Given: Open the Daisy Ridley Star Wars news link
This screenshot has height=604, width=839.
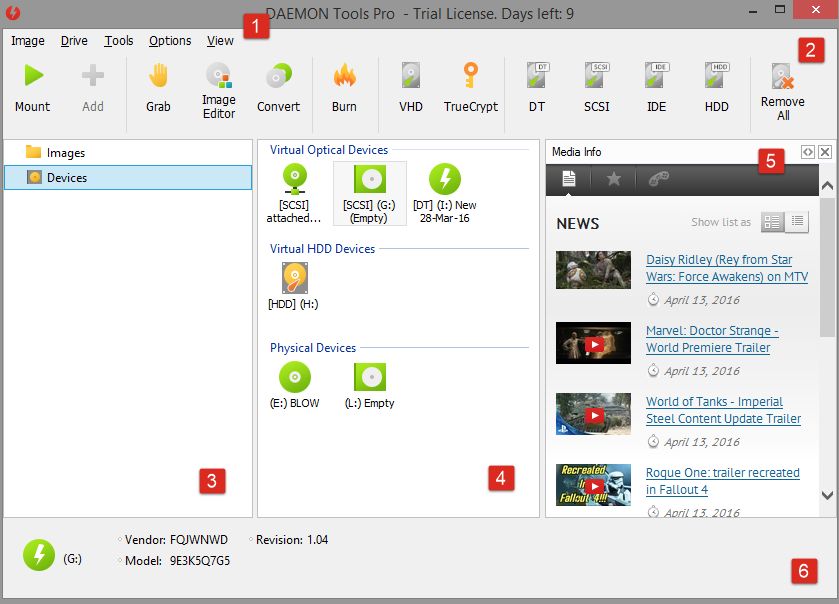Looking at the screenshot, I should pos(727,268).
